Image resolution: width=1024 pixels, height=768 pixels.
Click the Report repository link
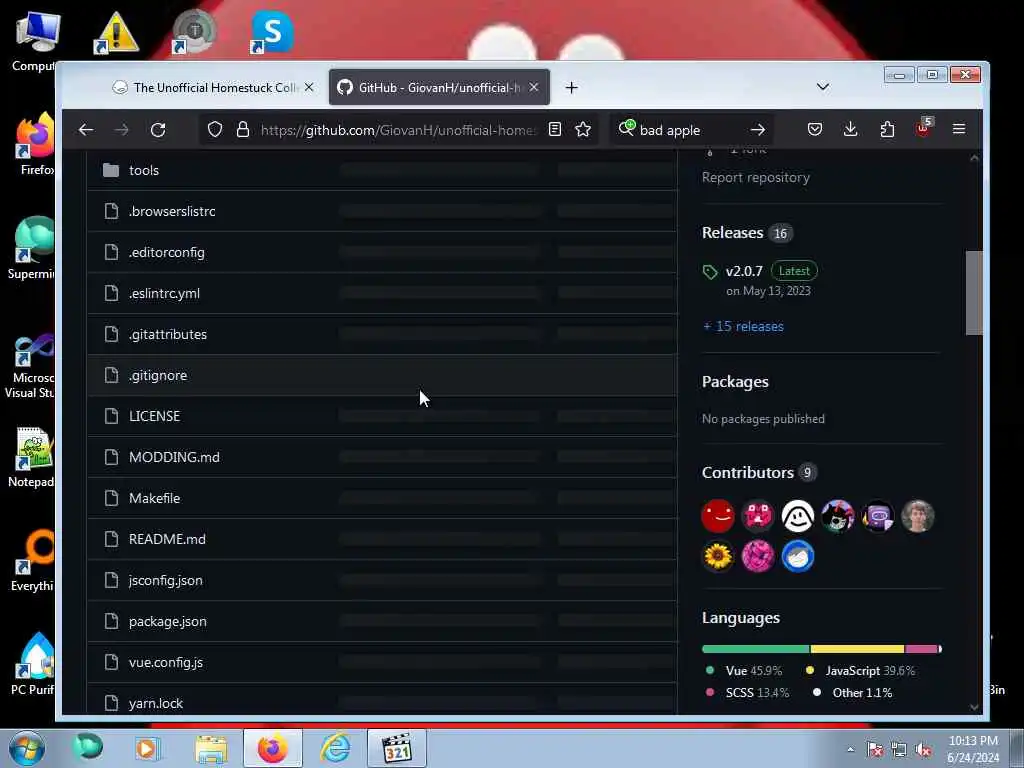pos(756,178)
